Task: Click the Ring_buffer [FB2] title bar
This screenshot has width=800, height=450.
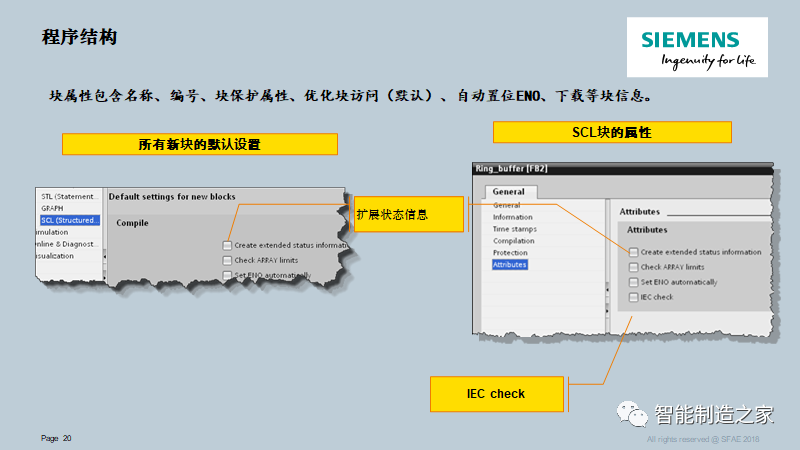Action: tap(622, 168)
